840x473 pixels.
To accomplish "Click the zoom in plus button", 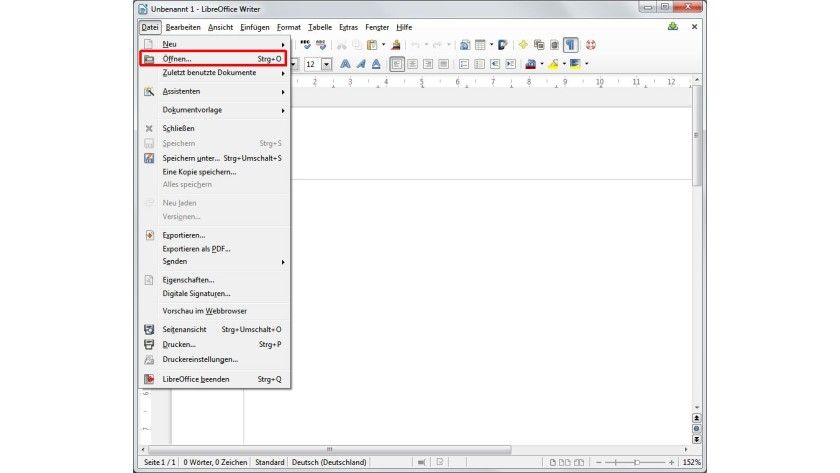I will [671, 462].
